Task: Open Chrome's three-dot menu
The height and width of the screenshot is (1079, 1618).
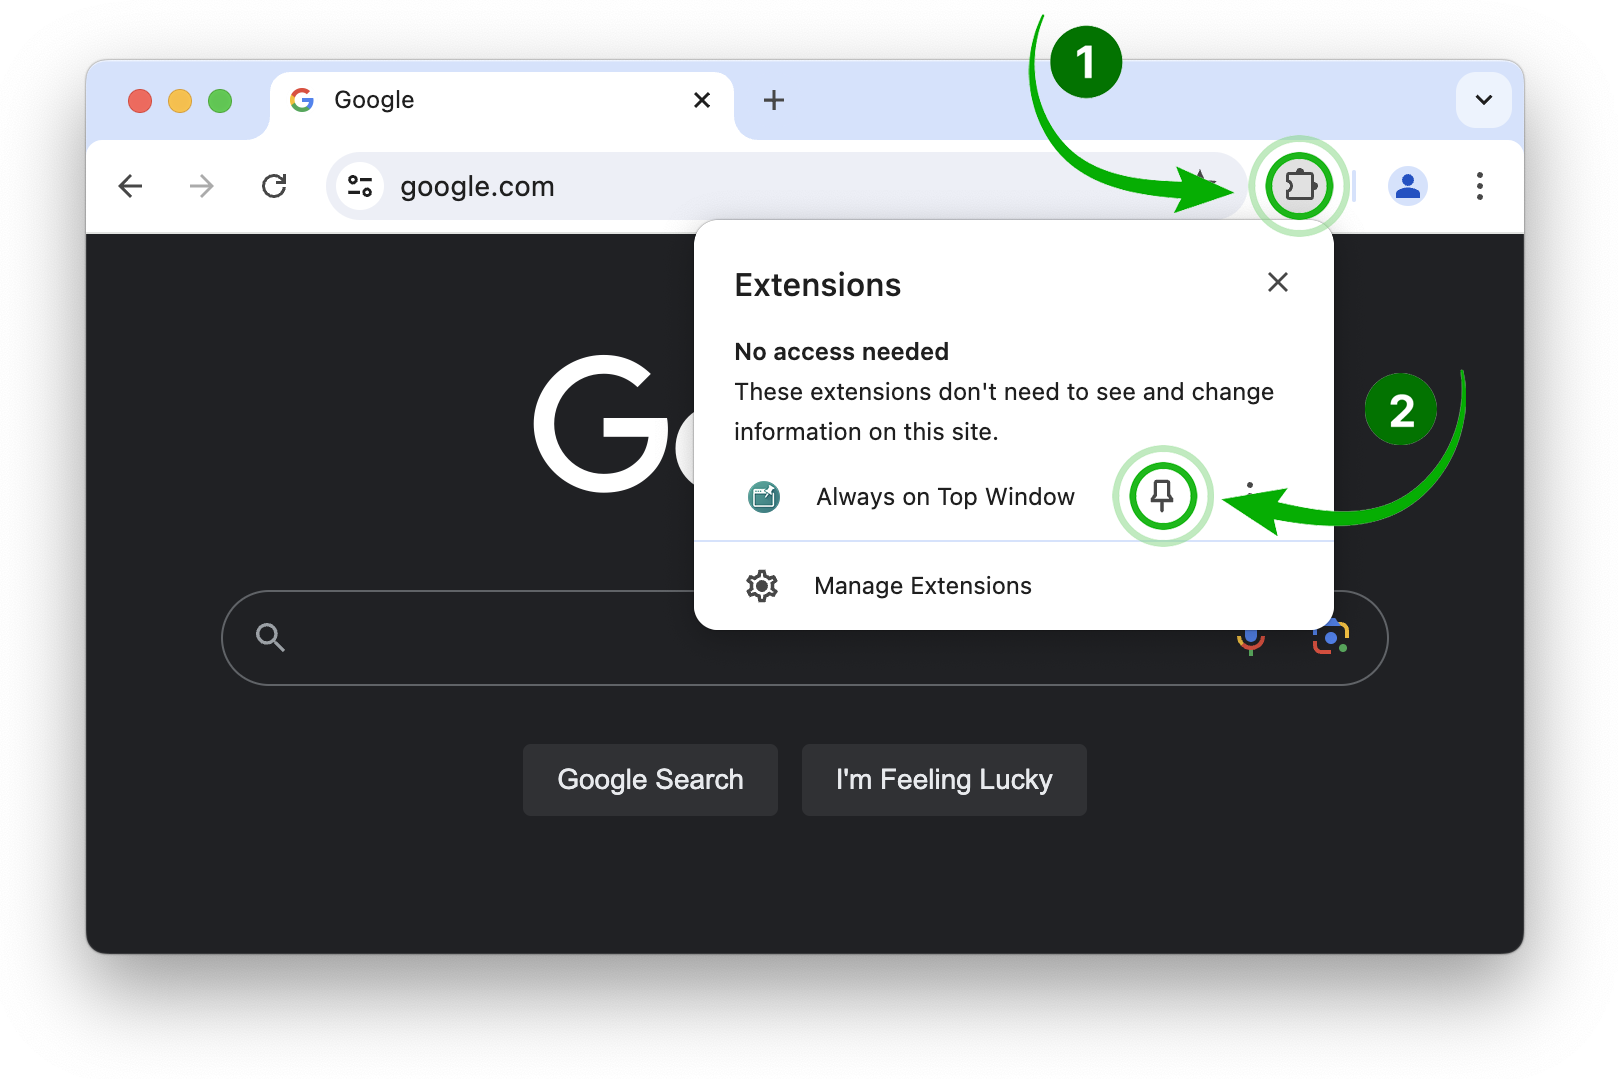Action: pos(1479,186)
